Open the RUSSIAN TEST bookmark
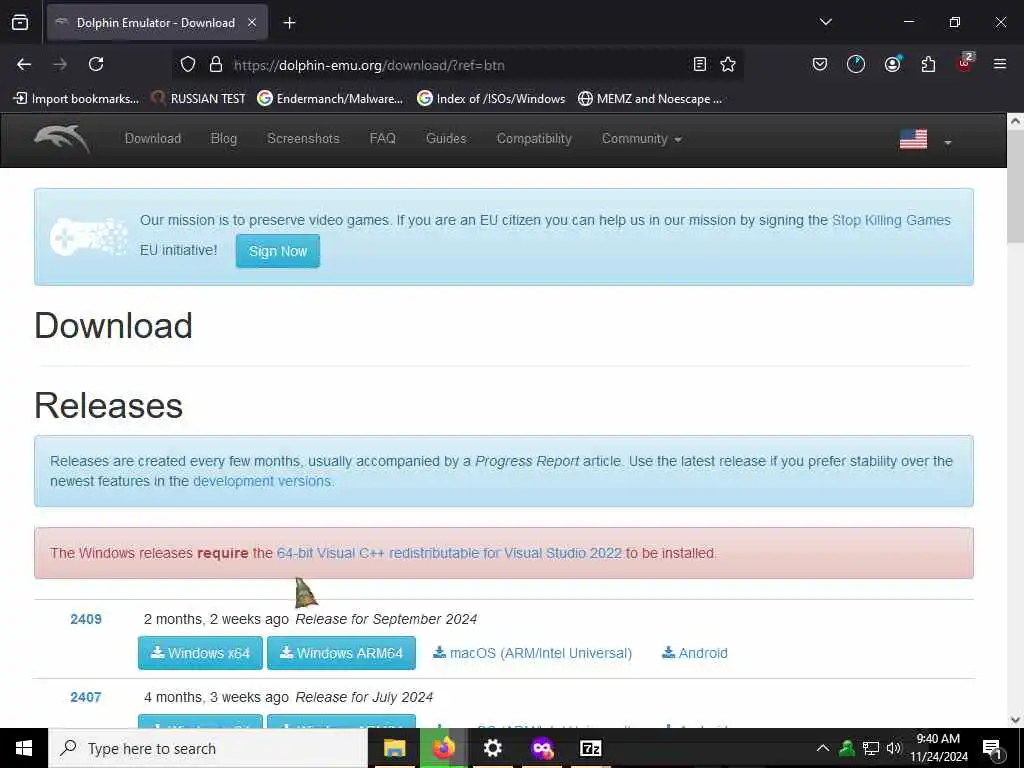 click(198, 99)
